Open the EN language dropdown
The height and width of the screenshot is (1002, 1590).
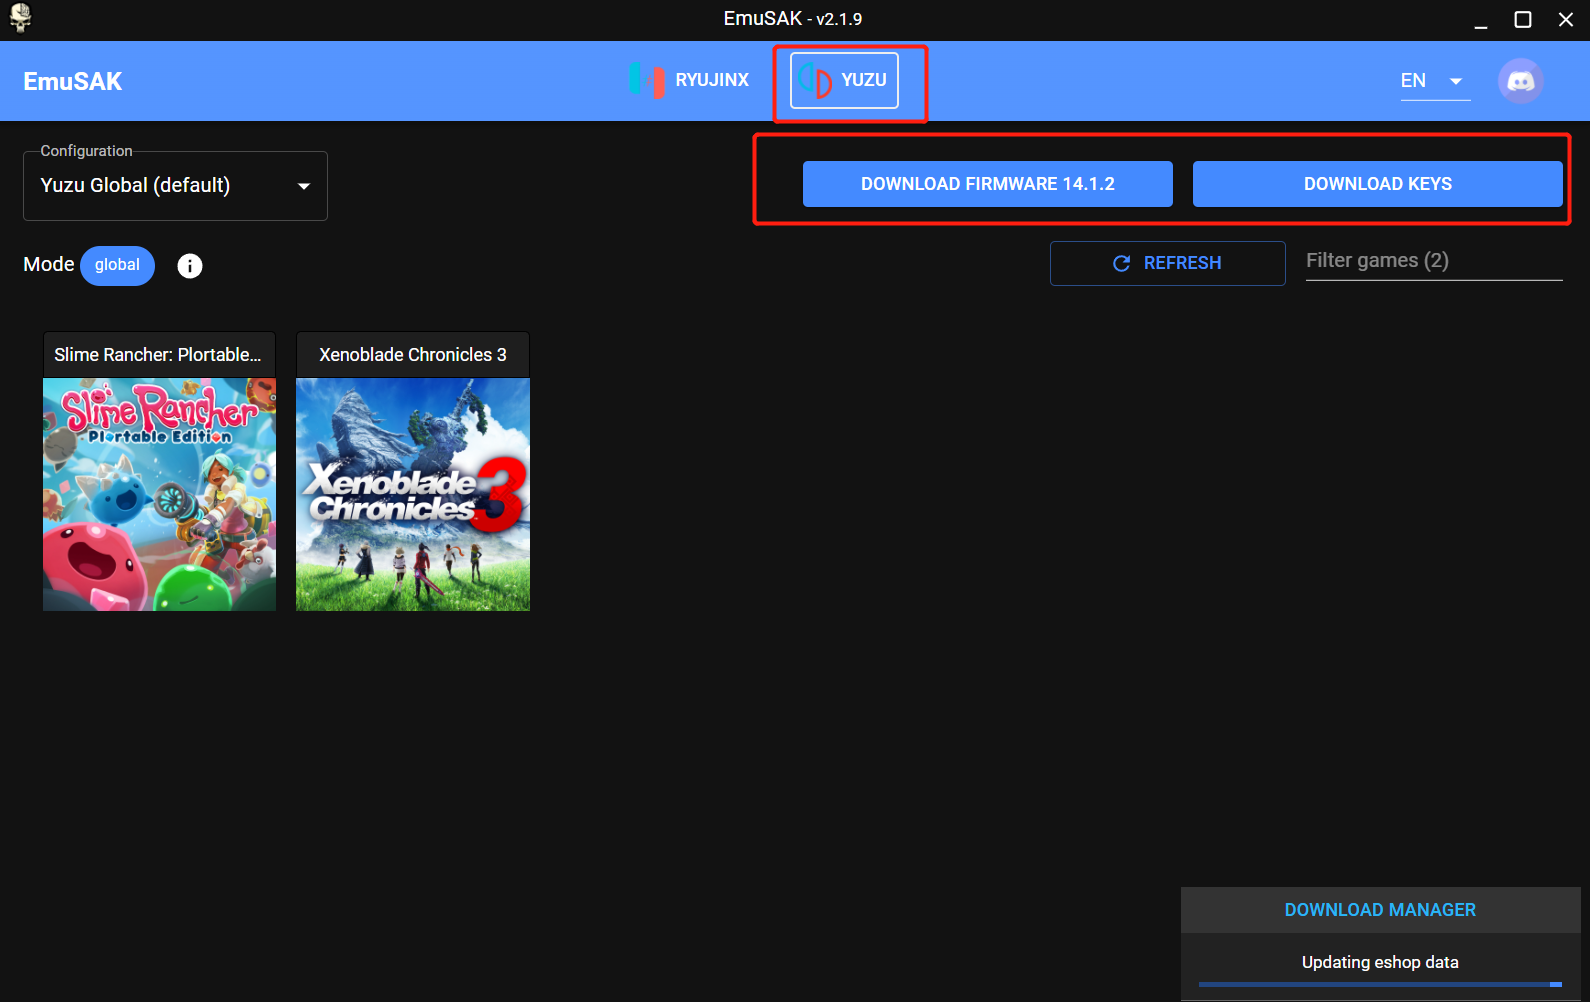[1435, 81]
